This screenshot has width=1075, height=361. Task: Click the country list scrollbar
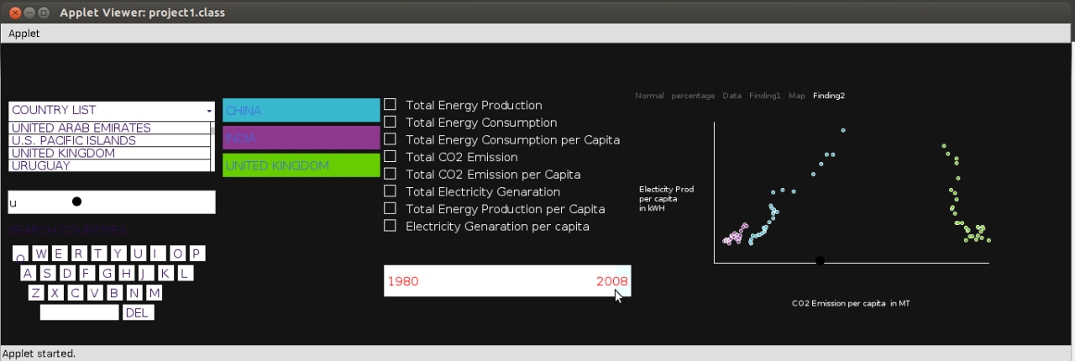(x=213, y=147)
